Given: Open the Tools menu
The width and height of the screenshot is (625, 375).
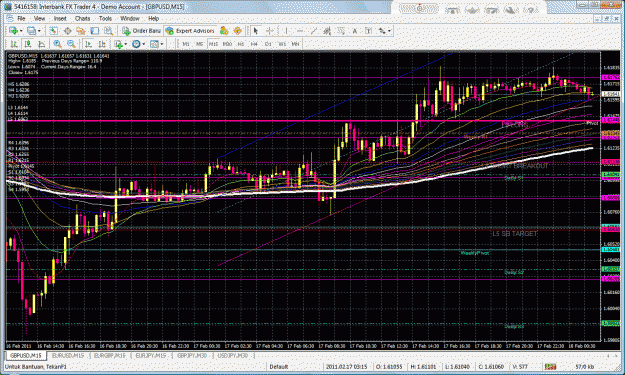Looking at the screenshot, I should tap(105, 18).
